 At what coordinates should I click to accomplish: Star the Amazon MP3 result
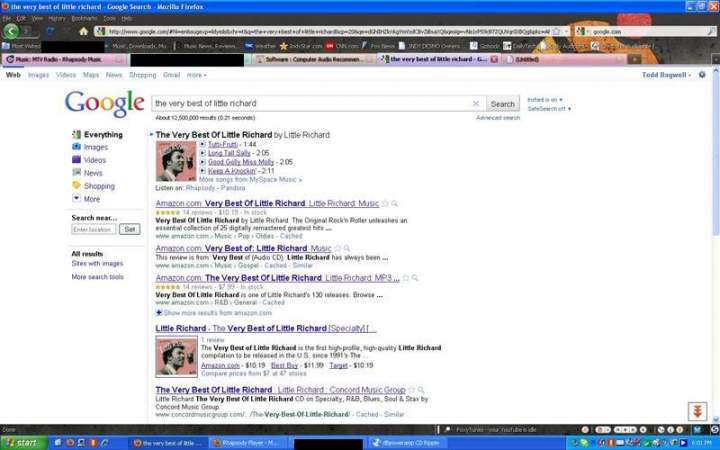(x=406, y=278)
